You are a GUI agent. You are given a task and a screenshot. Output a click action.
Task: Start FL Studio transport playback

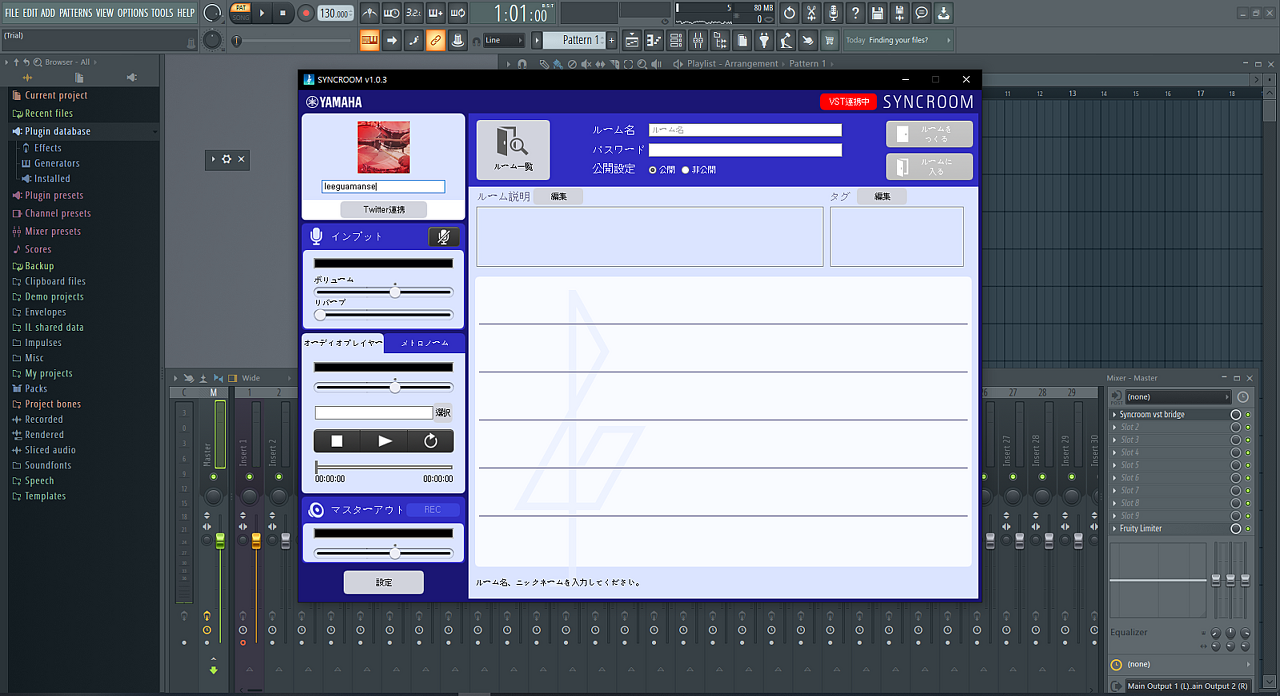pyautogui.click(x=263, y=13)
